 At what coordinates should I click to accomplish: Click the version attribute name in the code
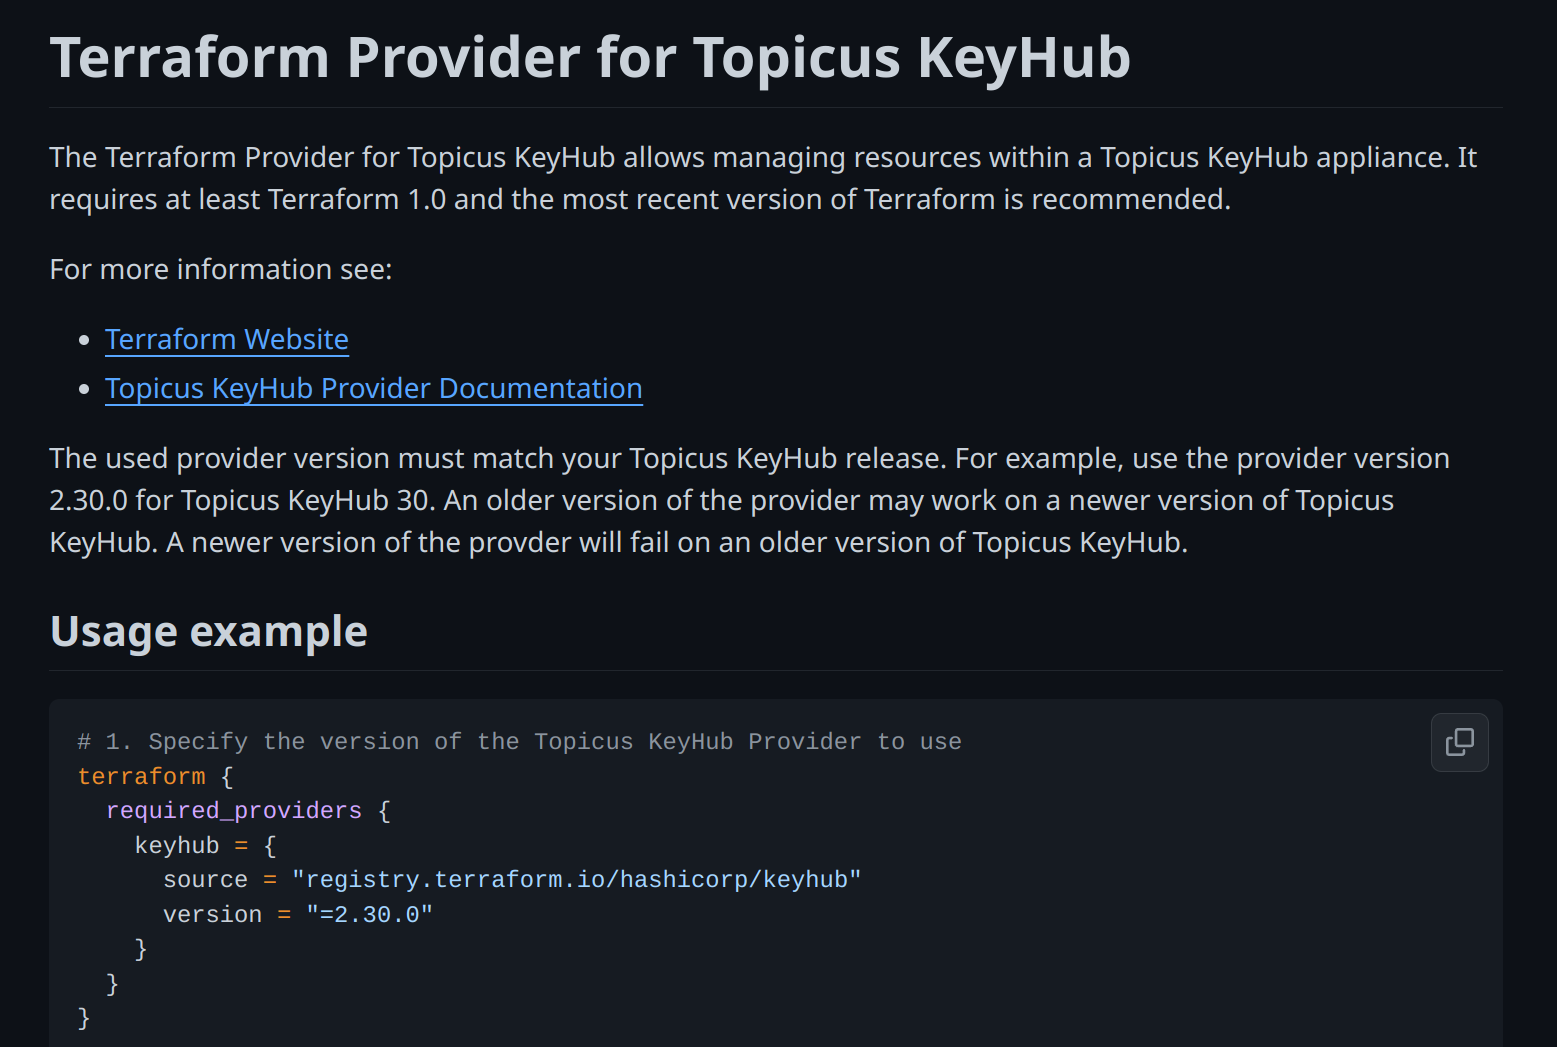(212, 915)
